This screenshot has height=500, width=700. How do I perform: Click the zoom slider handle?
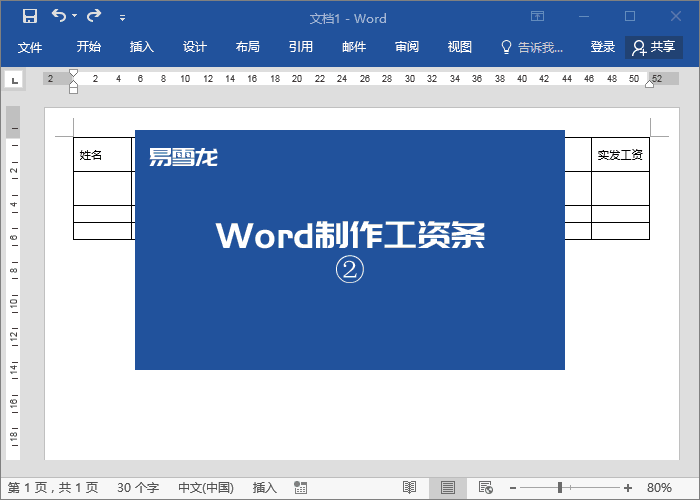pos(560,488)
